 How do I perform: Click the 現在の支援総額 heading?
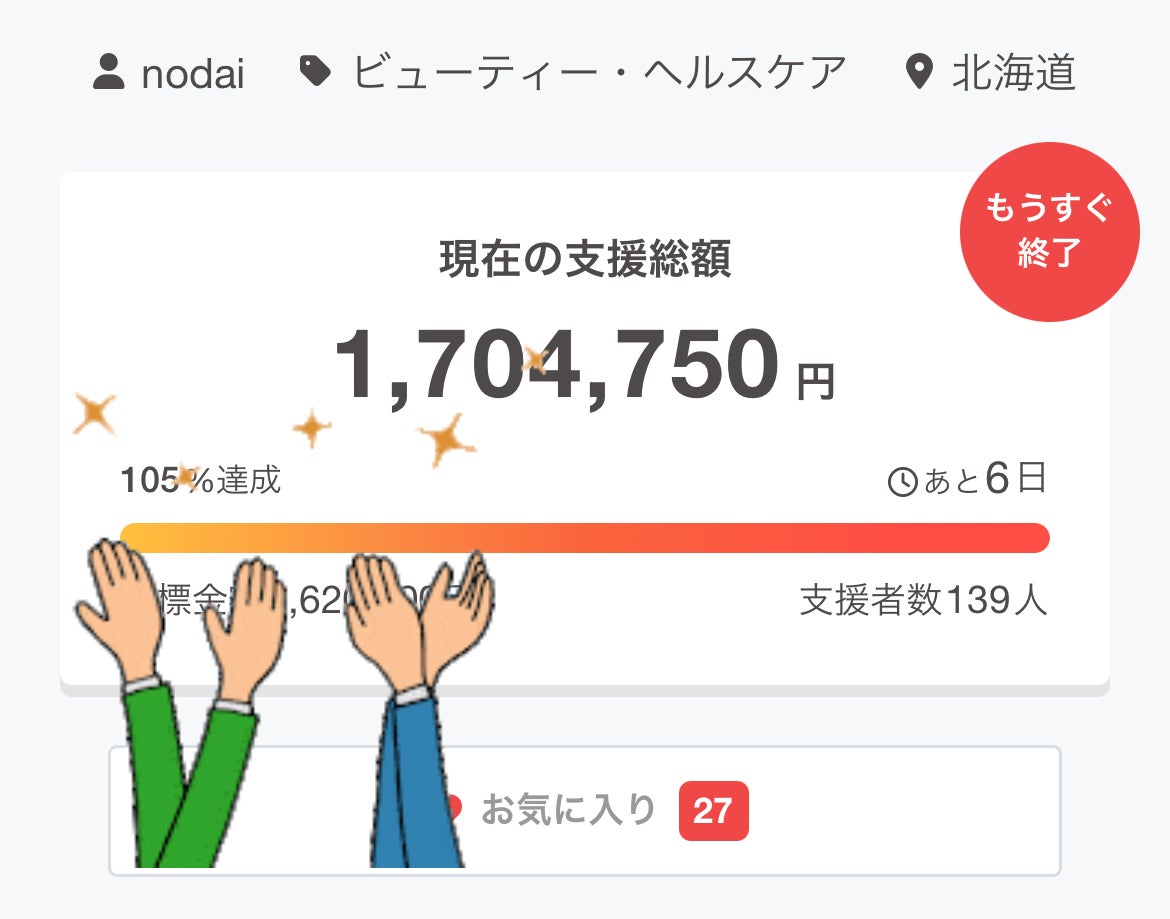585,259
